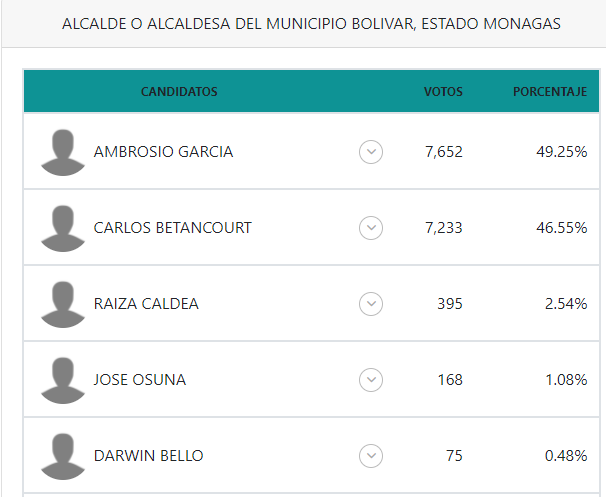
Task: Click Carlos Betancourt's avatar silhouette icon
Action: [x=63, y=229]
